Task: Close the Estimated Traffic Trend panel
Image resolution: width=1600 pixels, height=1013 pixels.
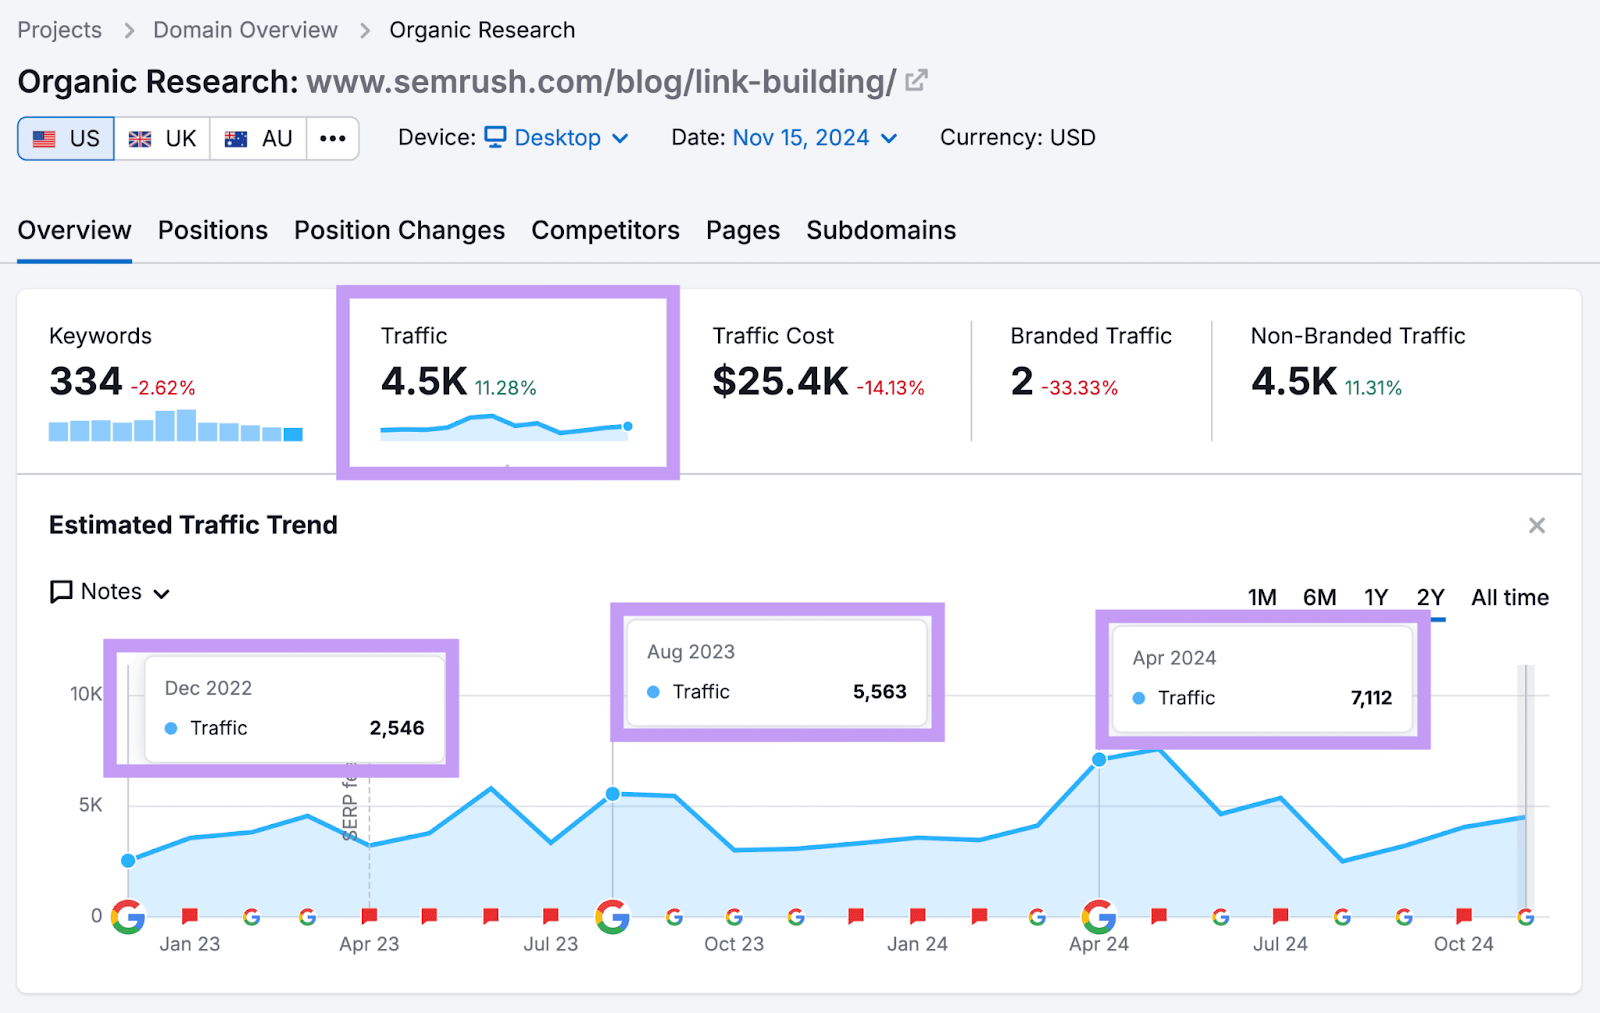Action: pos(1537,525)
